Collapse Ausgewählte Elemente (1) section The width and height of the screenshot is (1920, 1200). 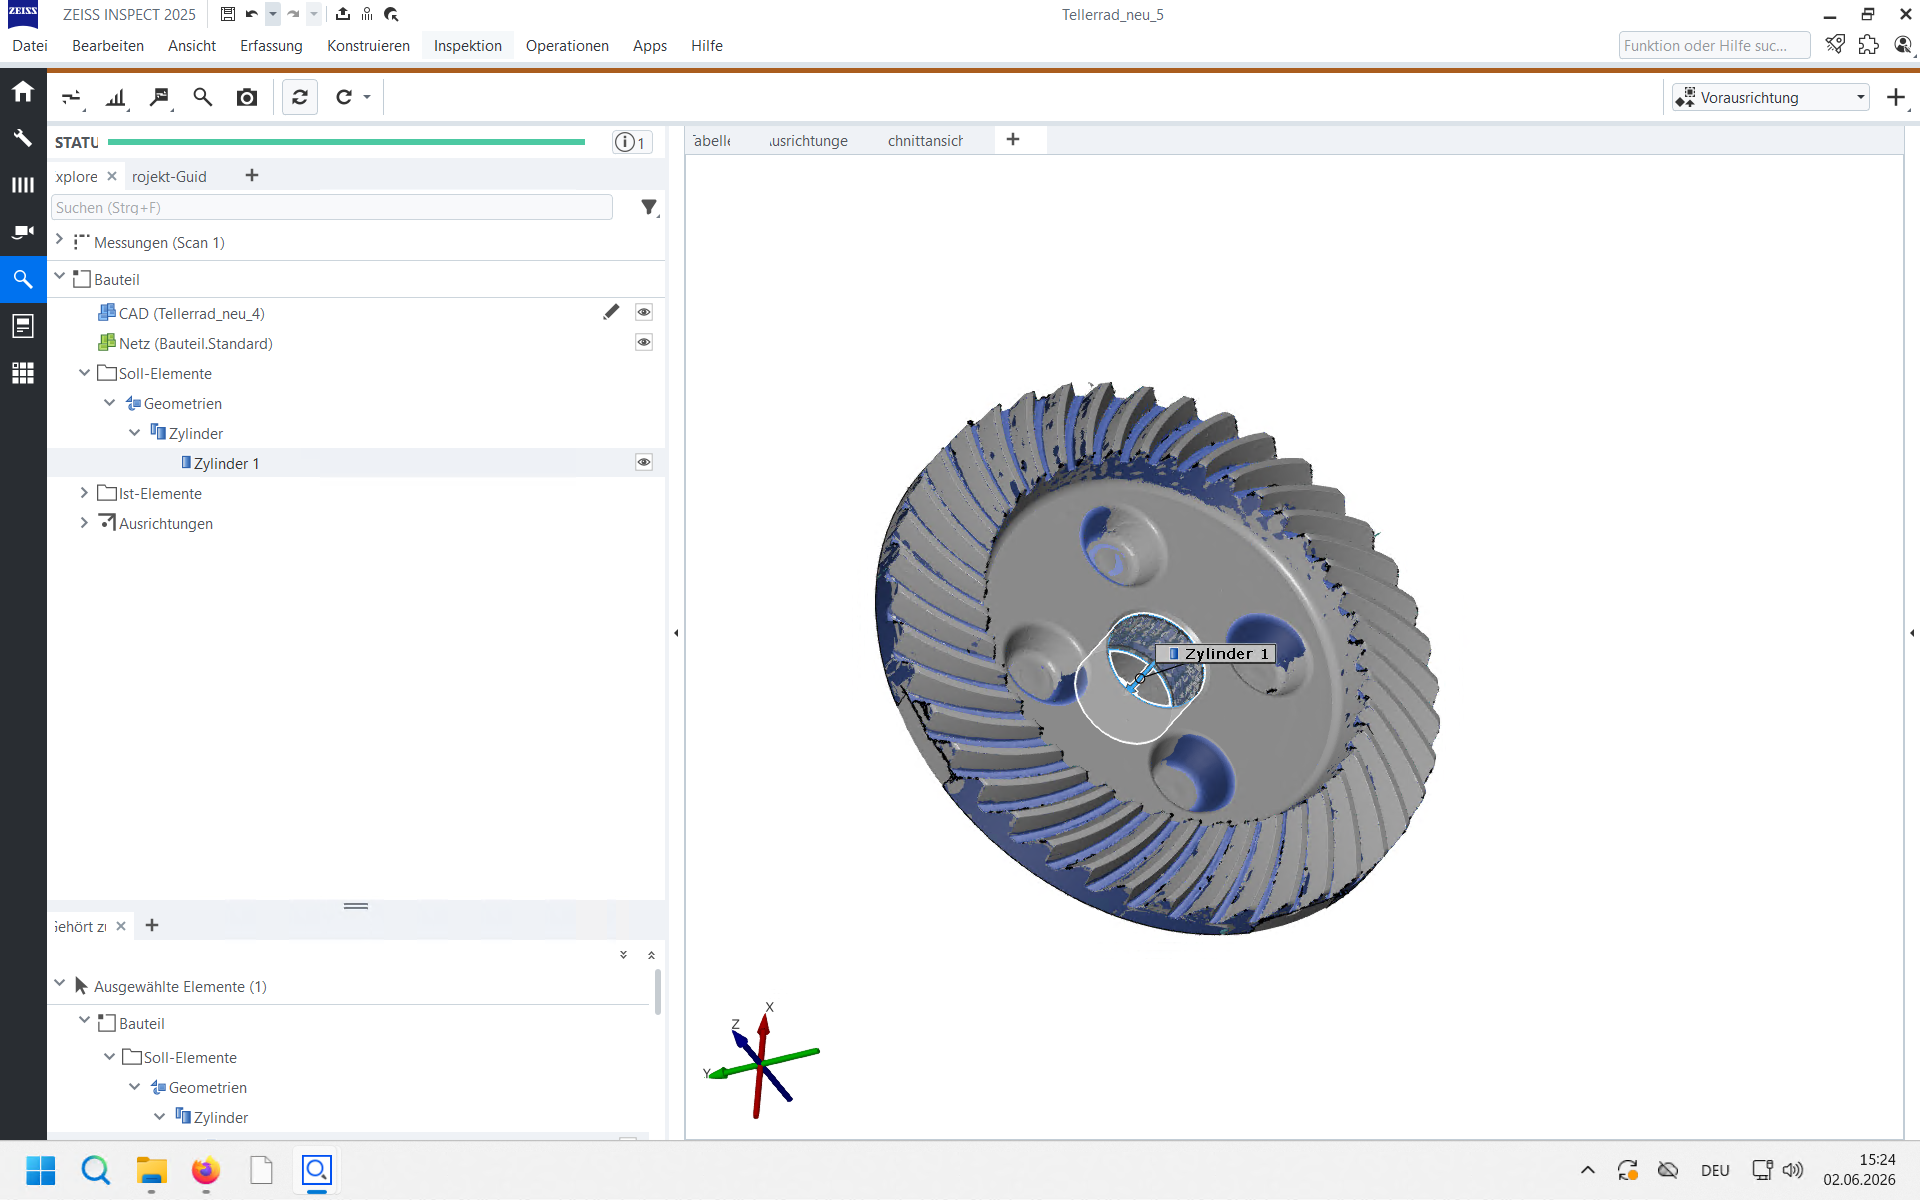pos(59,983)
